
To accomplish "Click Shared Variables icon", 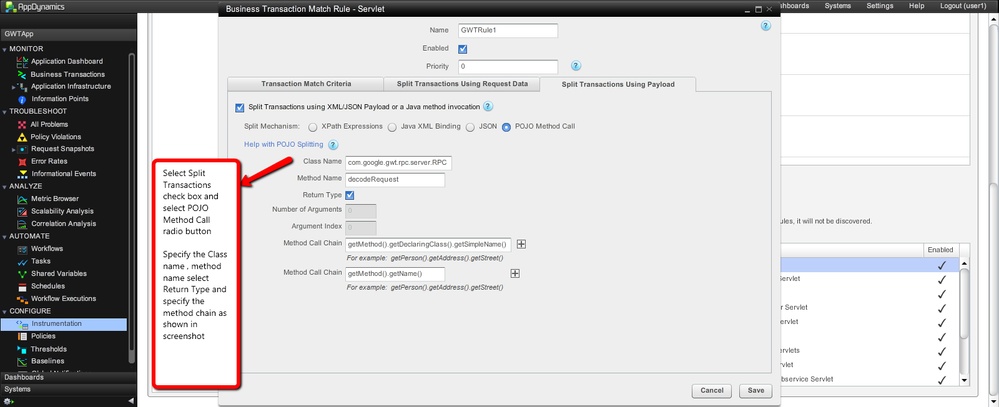I will pyautogui.click(x=22, y=273).
